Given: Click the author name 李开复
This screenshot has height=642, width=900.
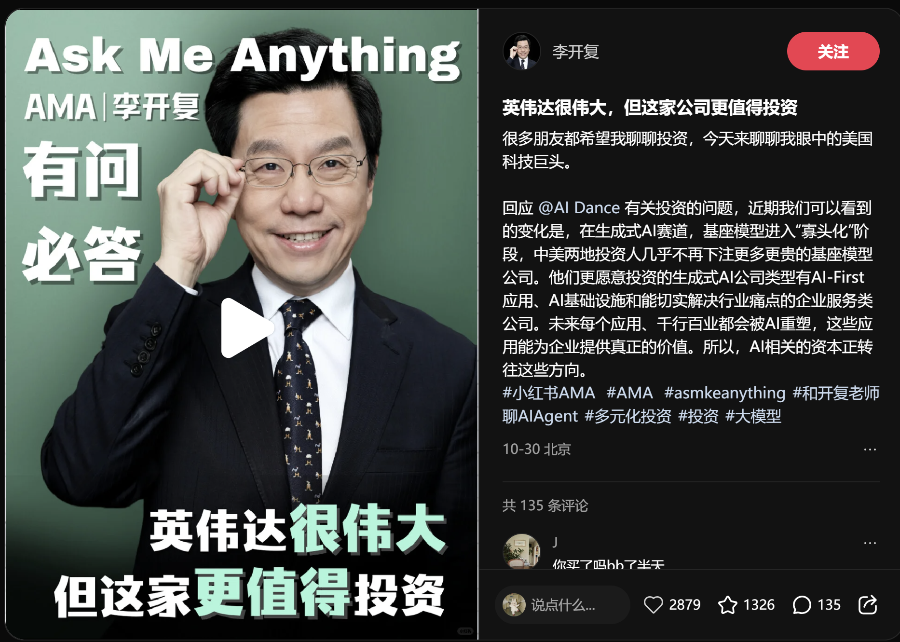Looking at the screenshot, I should point(576,52).
